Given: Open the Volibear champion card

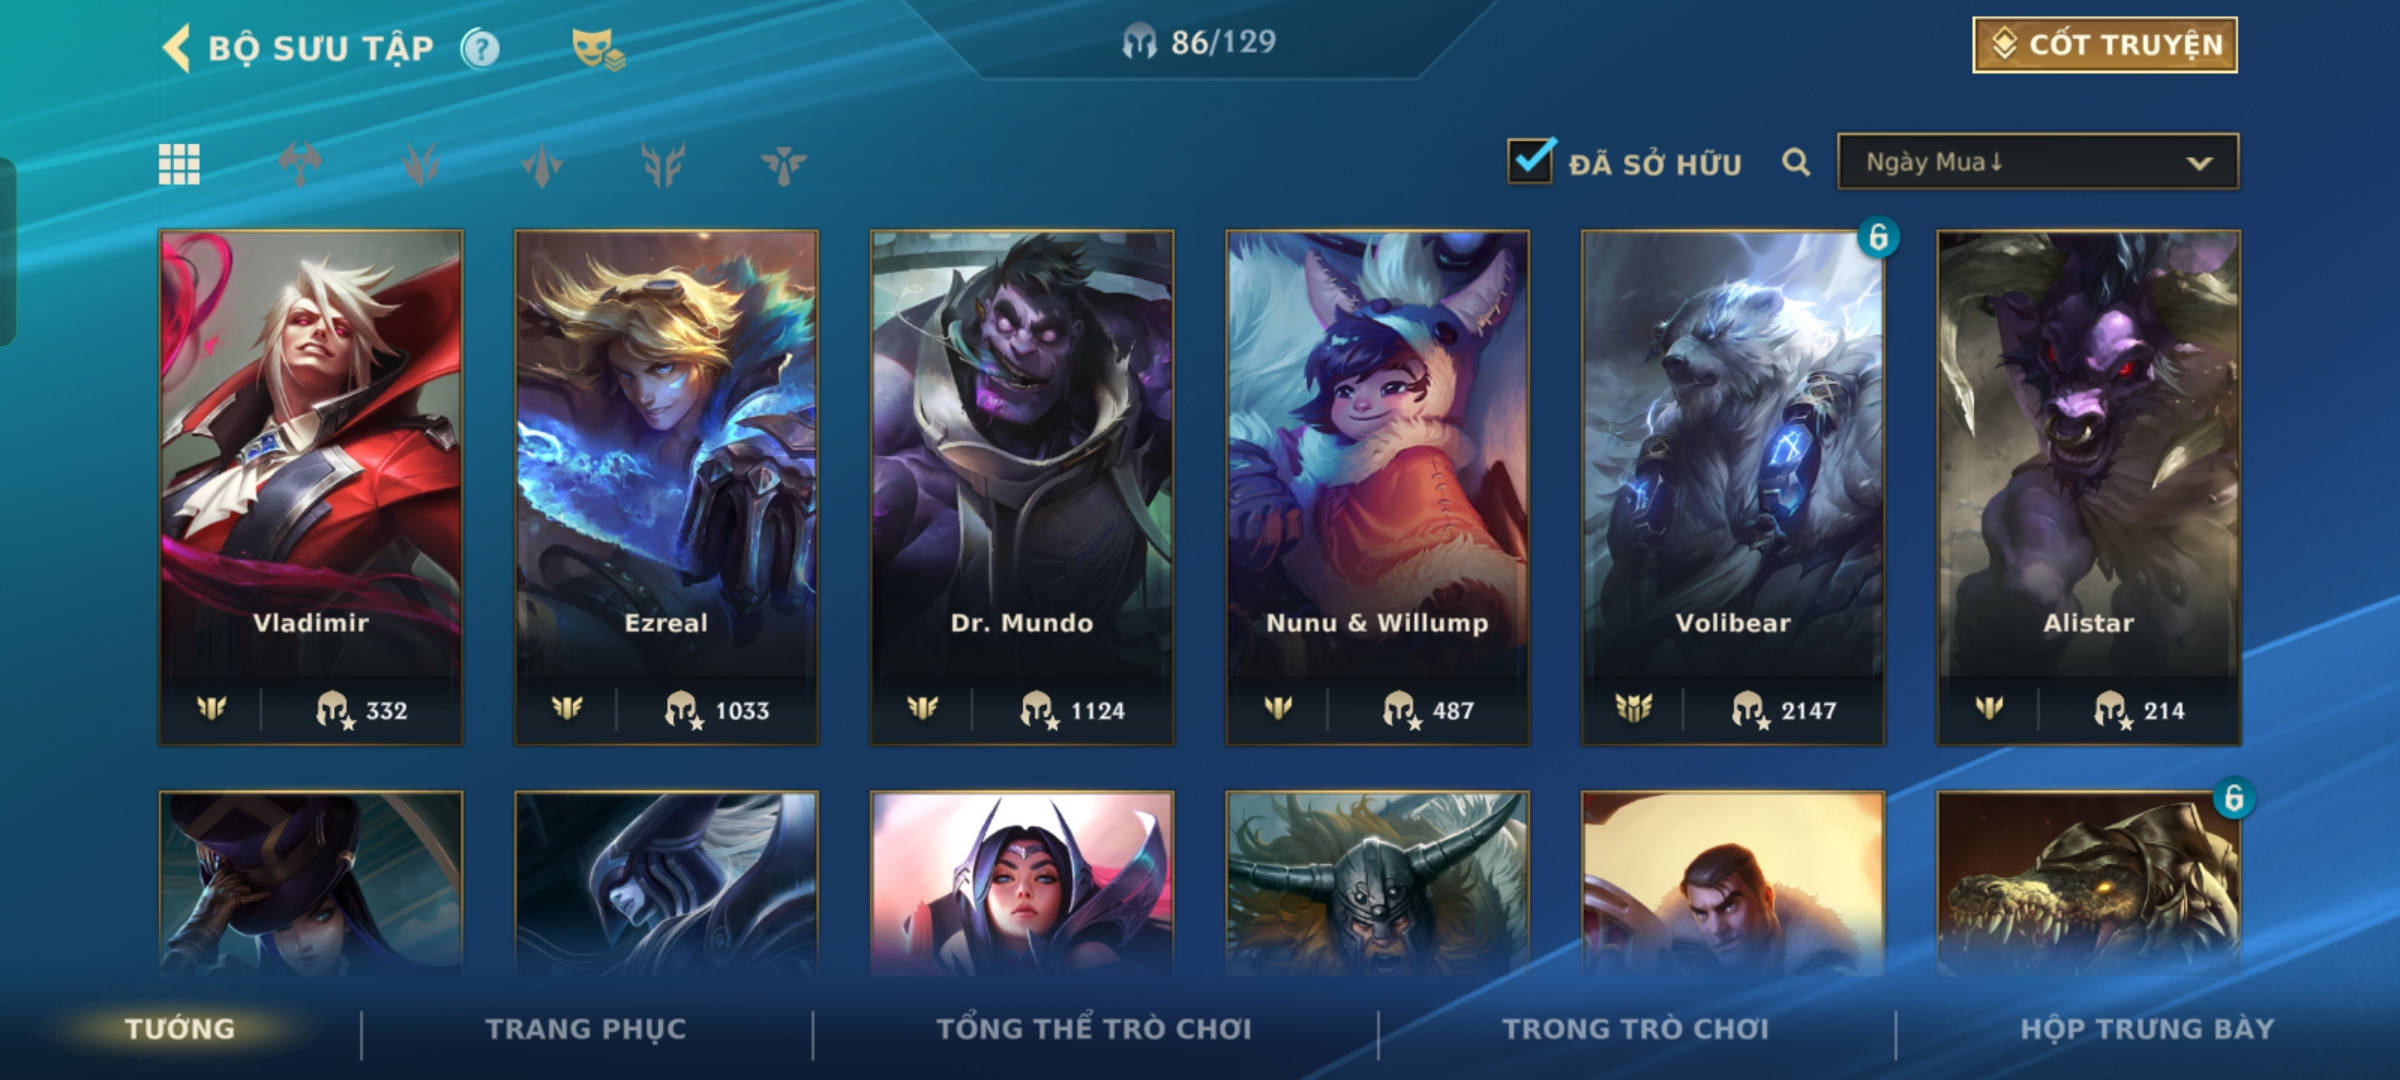Looking at the screenshot, I should (x=1733, y=488).
